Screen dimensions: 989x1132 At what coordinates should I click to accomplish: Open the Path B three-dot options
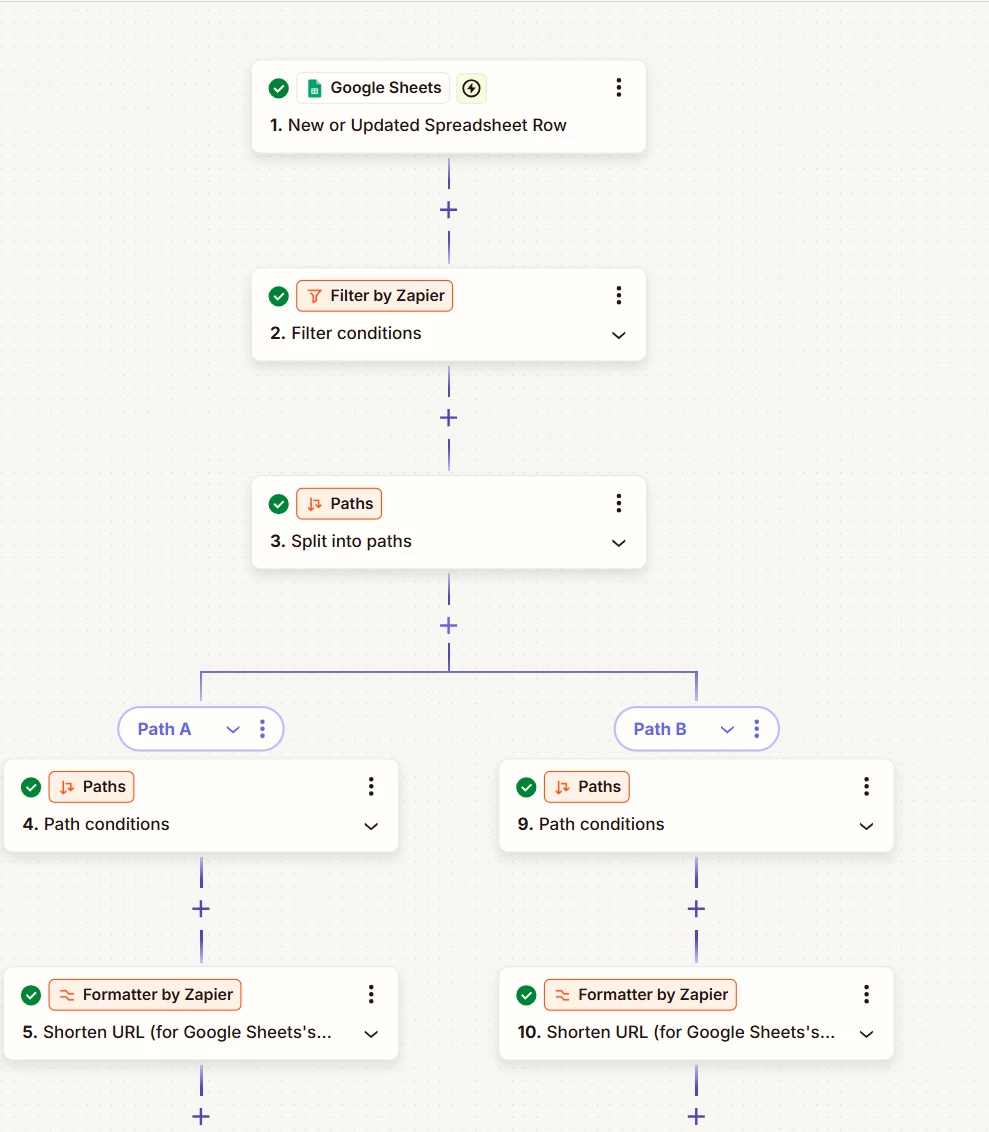(x=757, y=729)
